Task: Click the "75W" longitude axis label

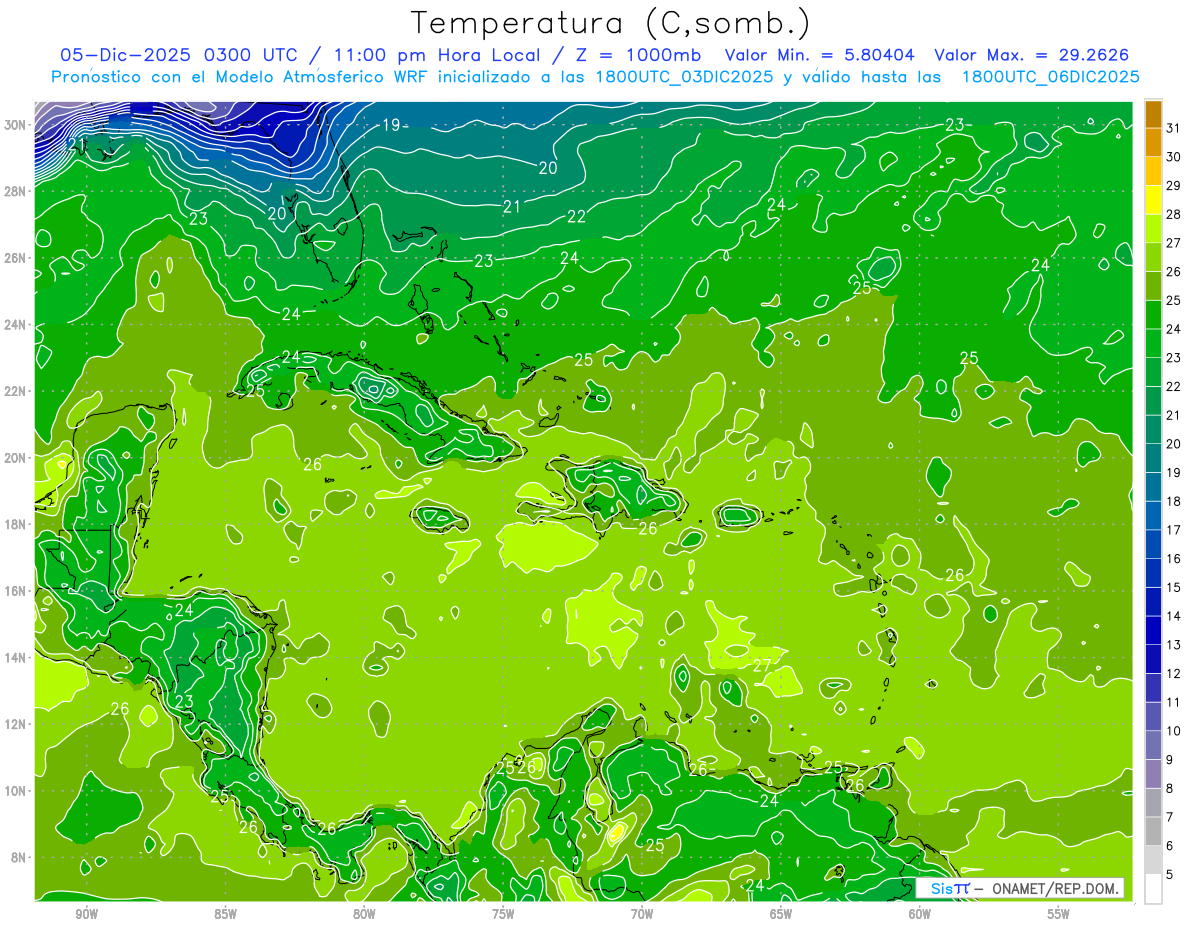Action: (503, 914)
